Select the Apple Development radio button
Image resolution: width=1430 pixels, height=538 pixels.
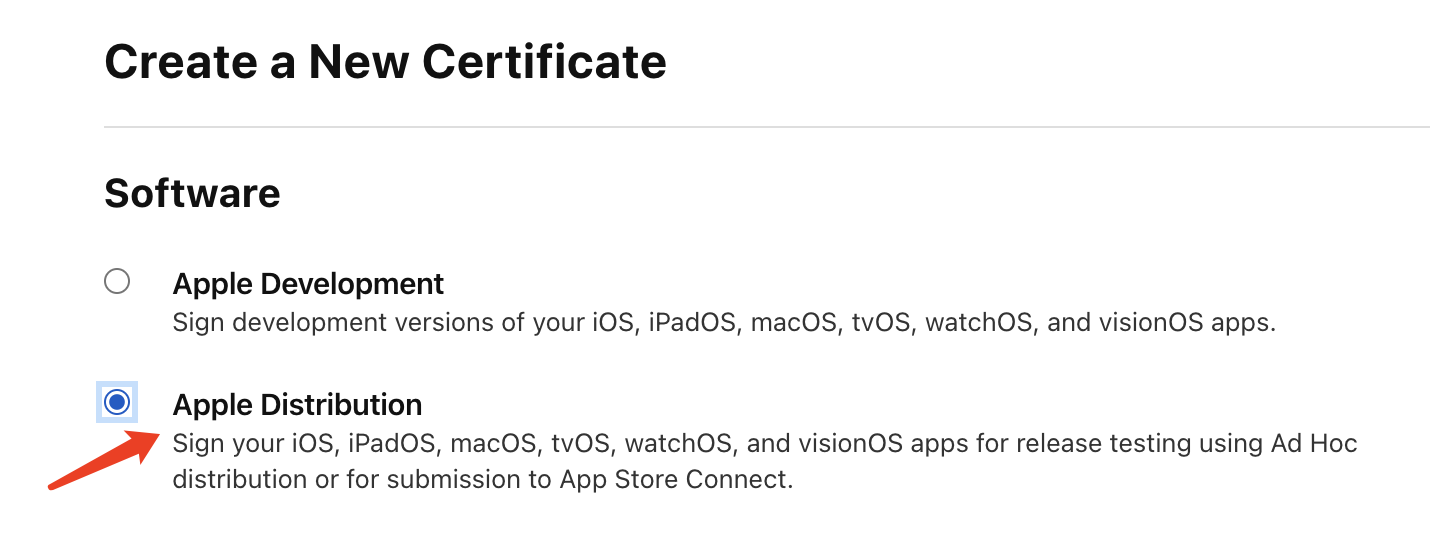(117, 282)
